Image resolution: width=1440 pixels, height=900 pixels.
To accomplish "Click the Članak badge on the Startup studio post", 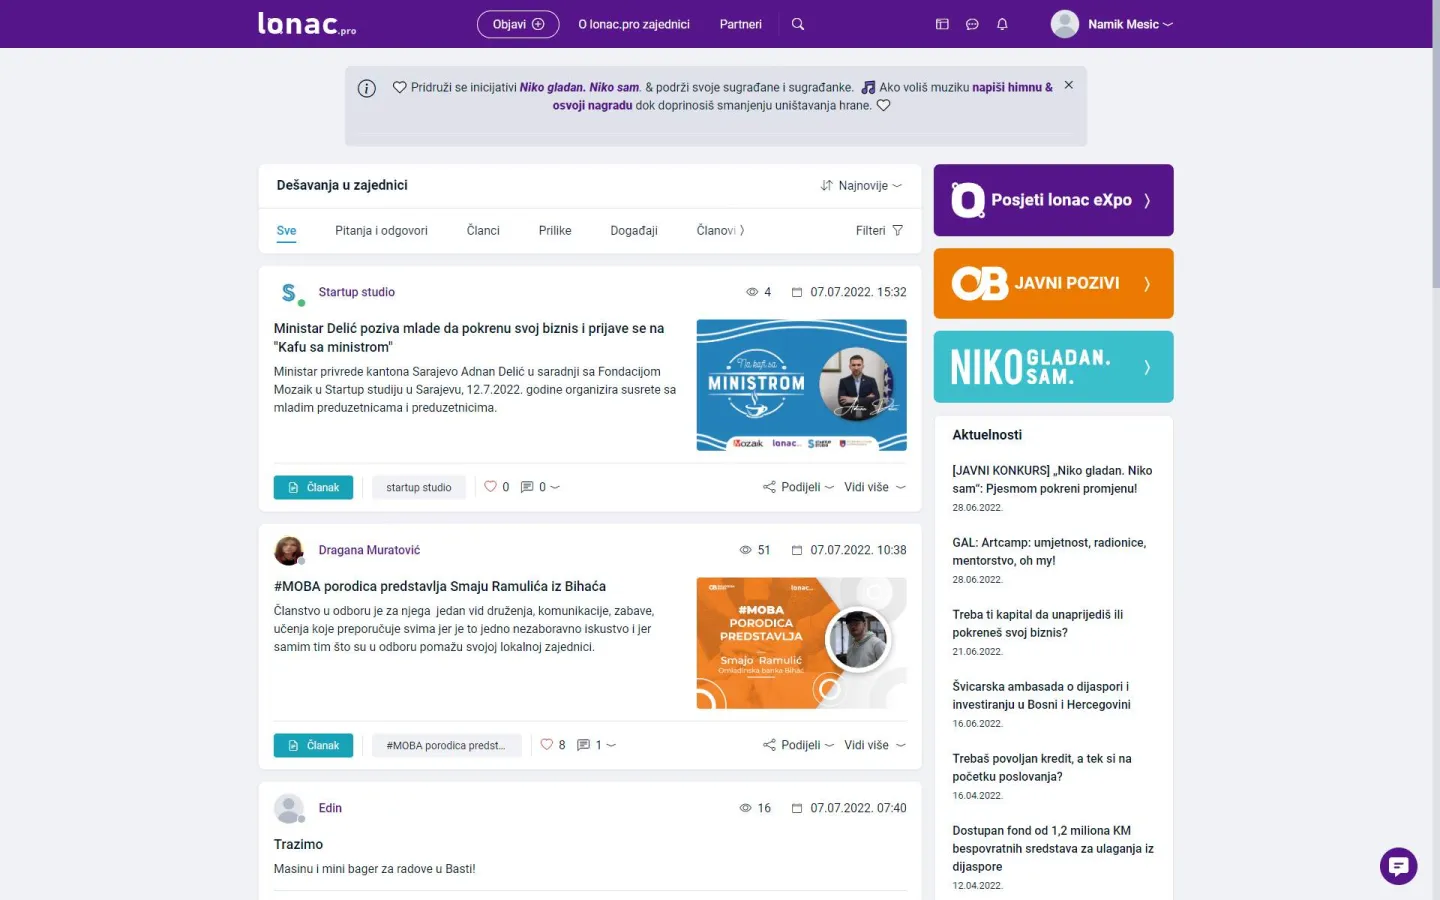I will click(x=313, y=487).
